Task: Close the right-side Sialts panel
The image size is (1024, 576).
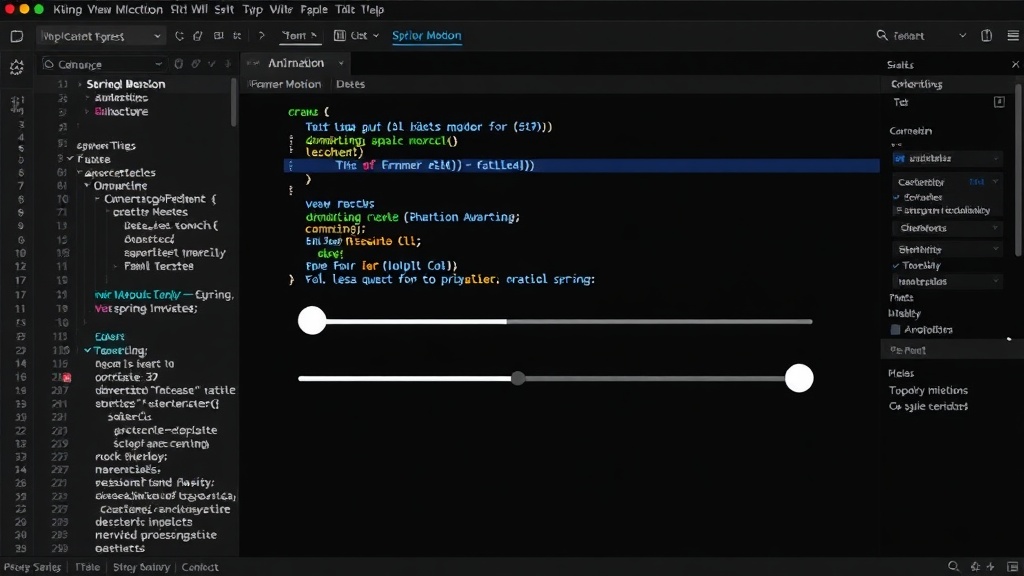Action: click(1016, 64)
